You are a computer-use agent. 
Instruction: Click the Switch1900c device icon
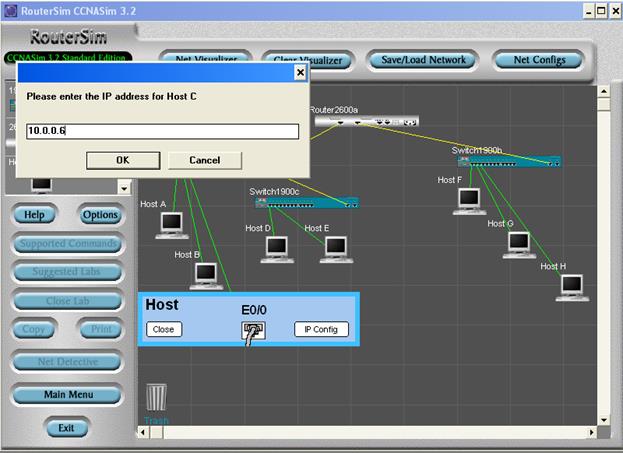307,203
